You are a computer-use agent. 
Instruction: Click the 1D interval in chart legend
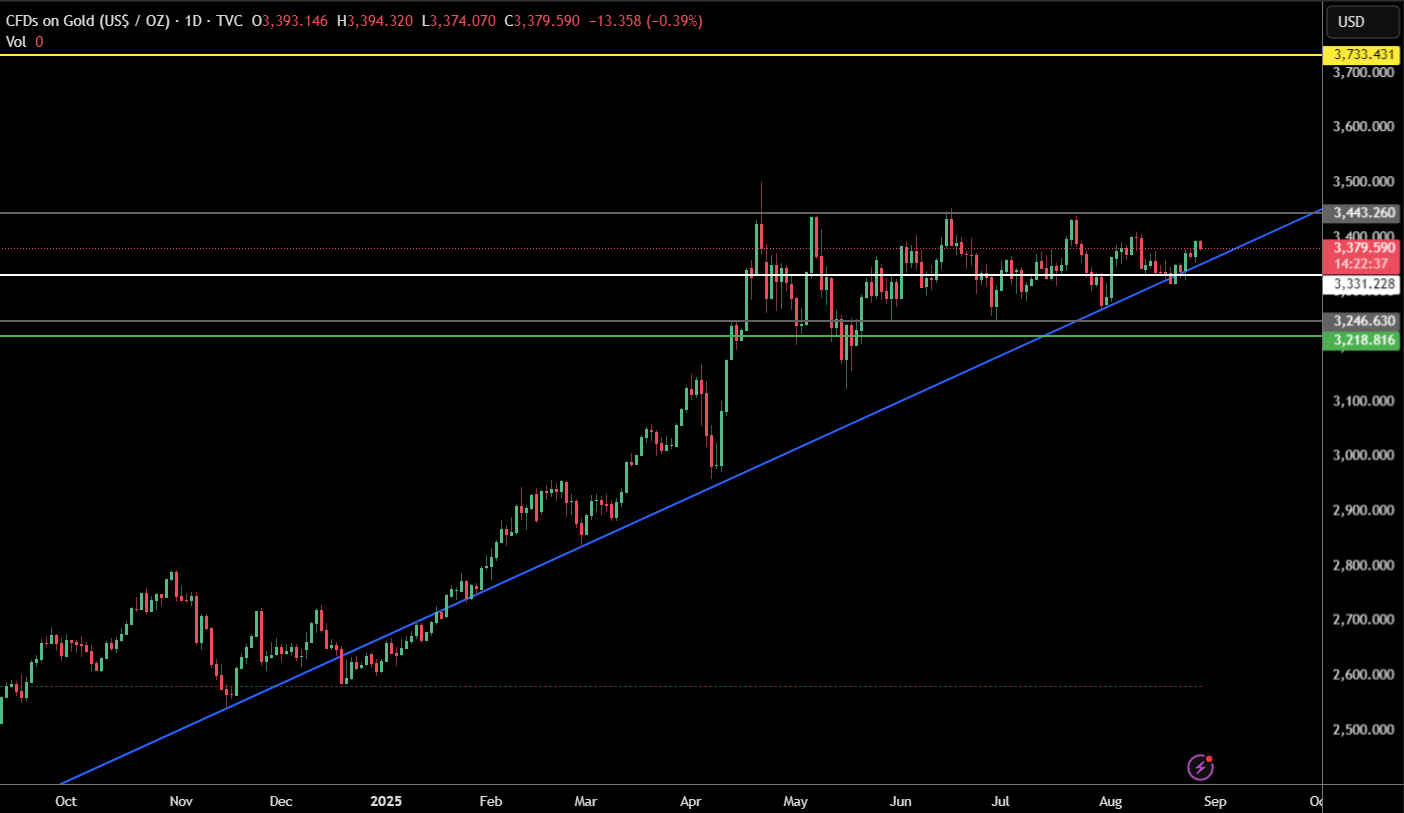[194, 21]
